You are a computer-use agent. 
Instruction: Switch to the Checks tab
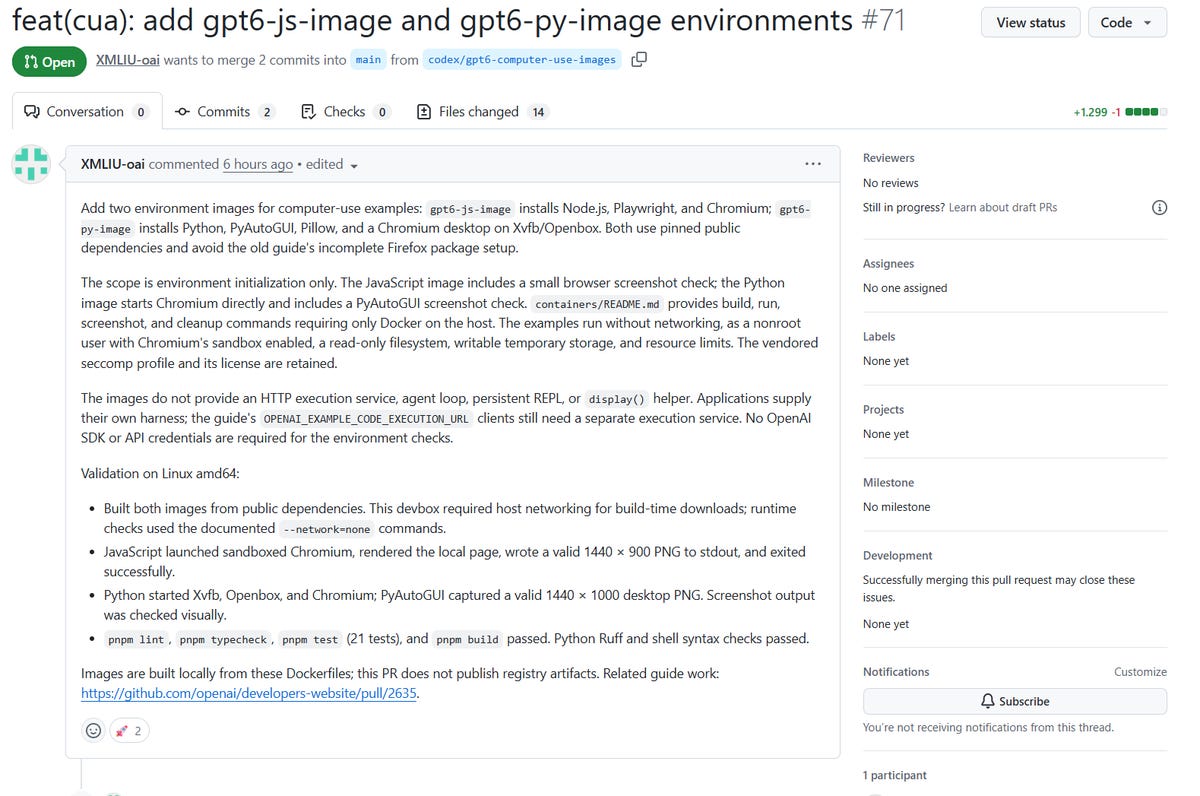coord(345,112)
